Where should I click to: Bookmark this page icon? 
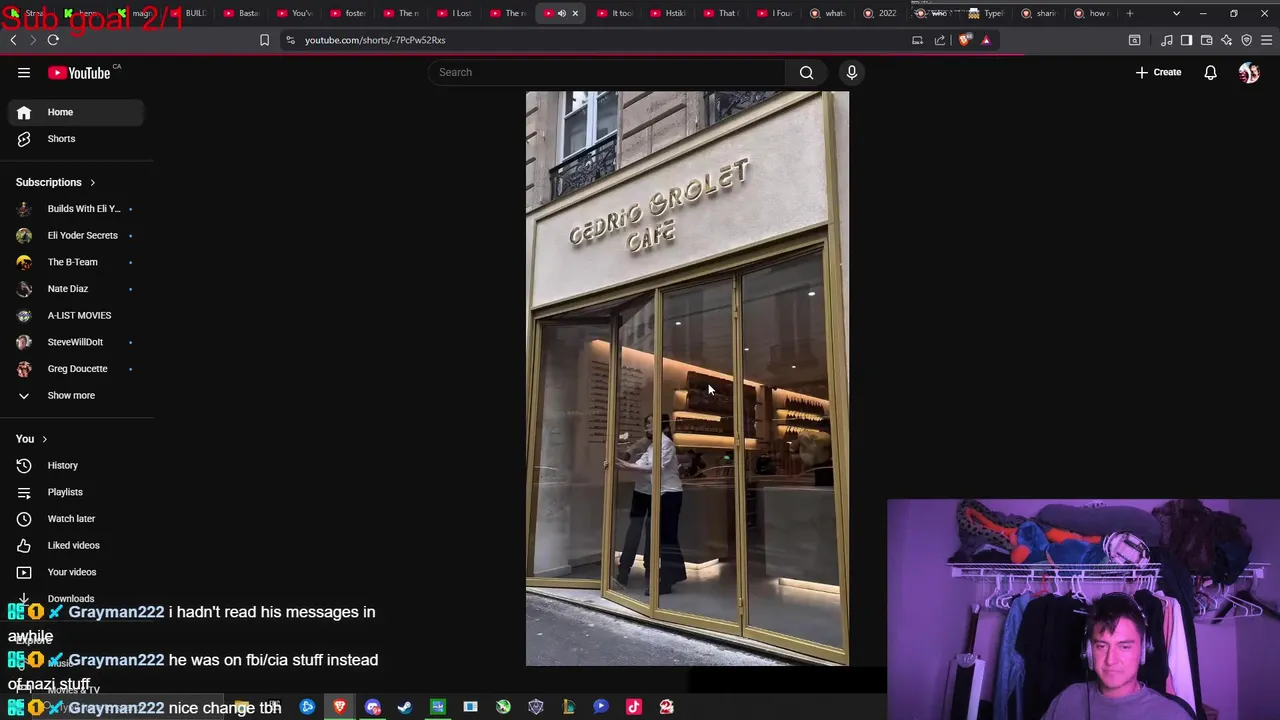(x=264, y=40)
